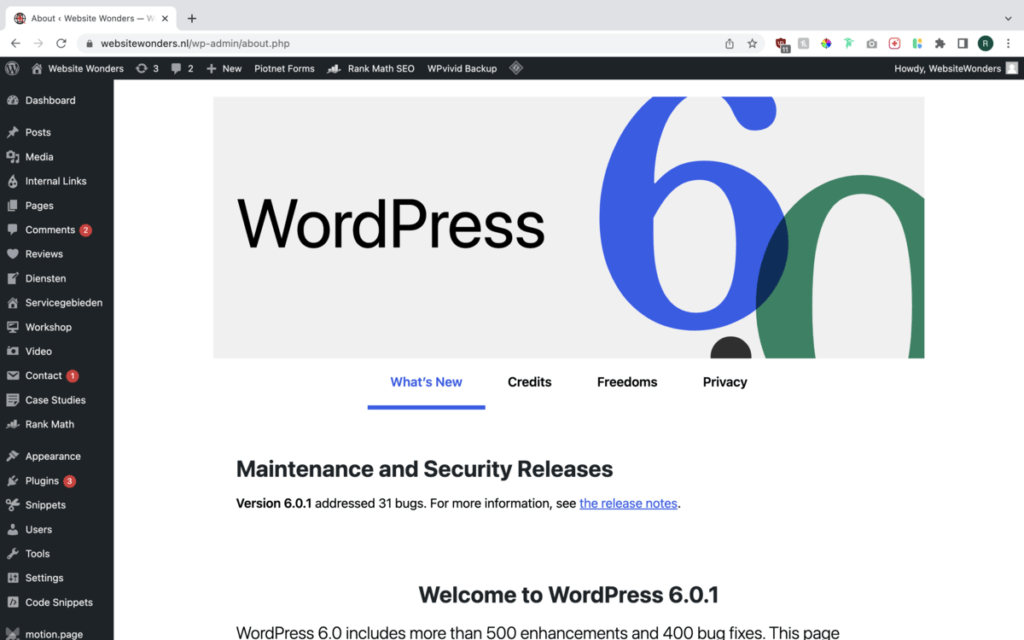
Task: Open browser tab list chevron
Action: [1008, 18]
